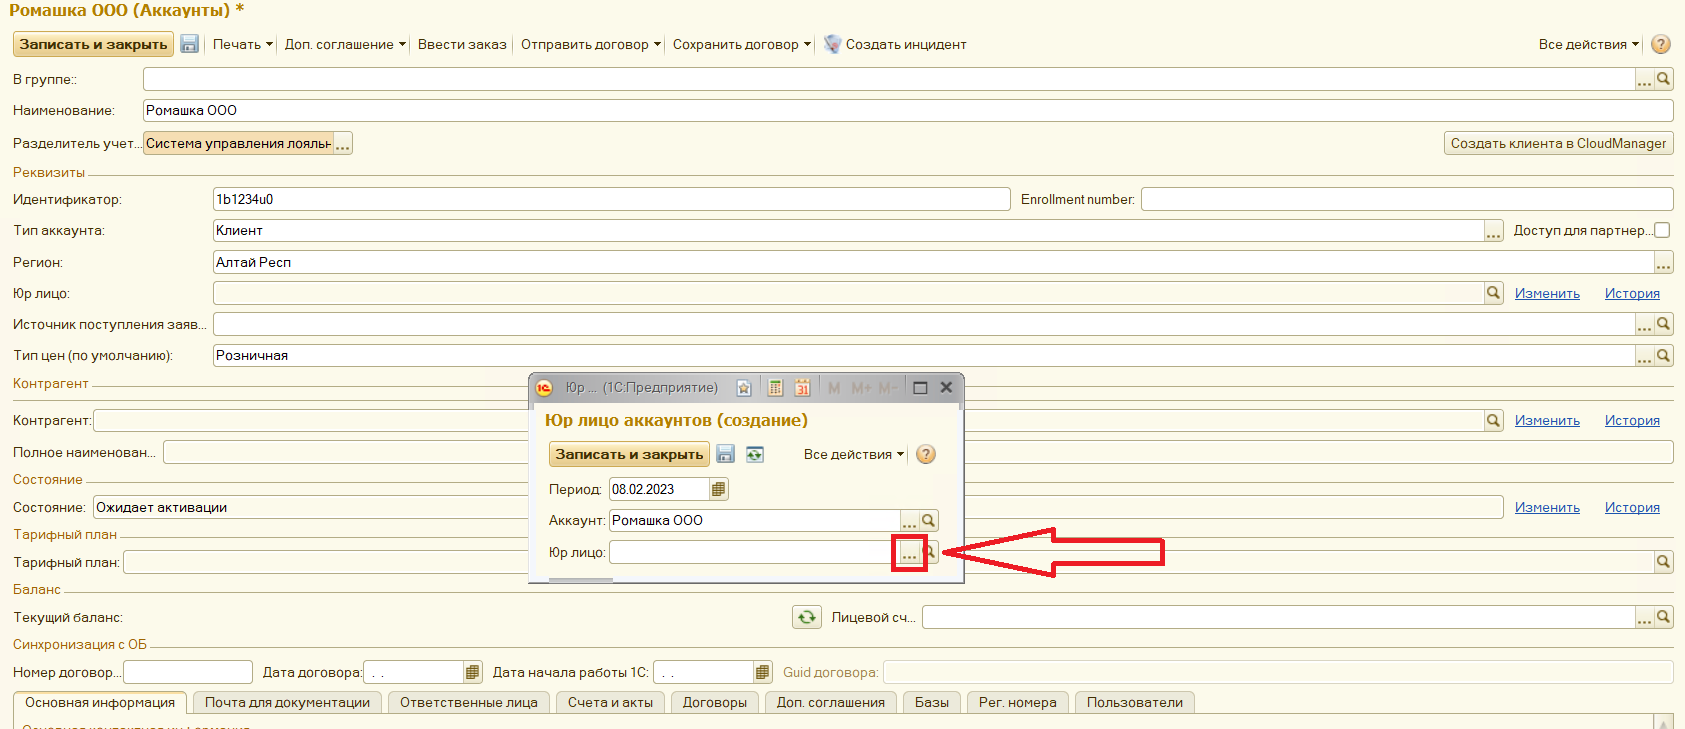Toggle Доступ для партнеров checkbox

1662,230
